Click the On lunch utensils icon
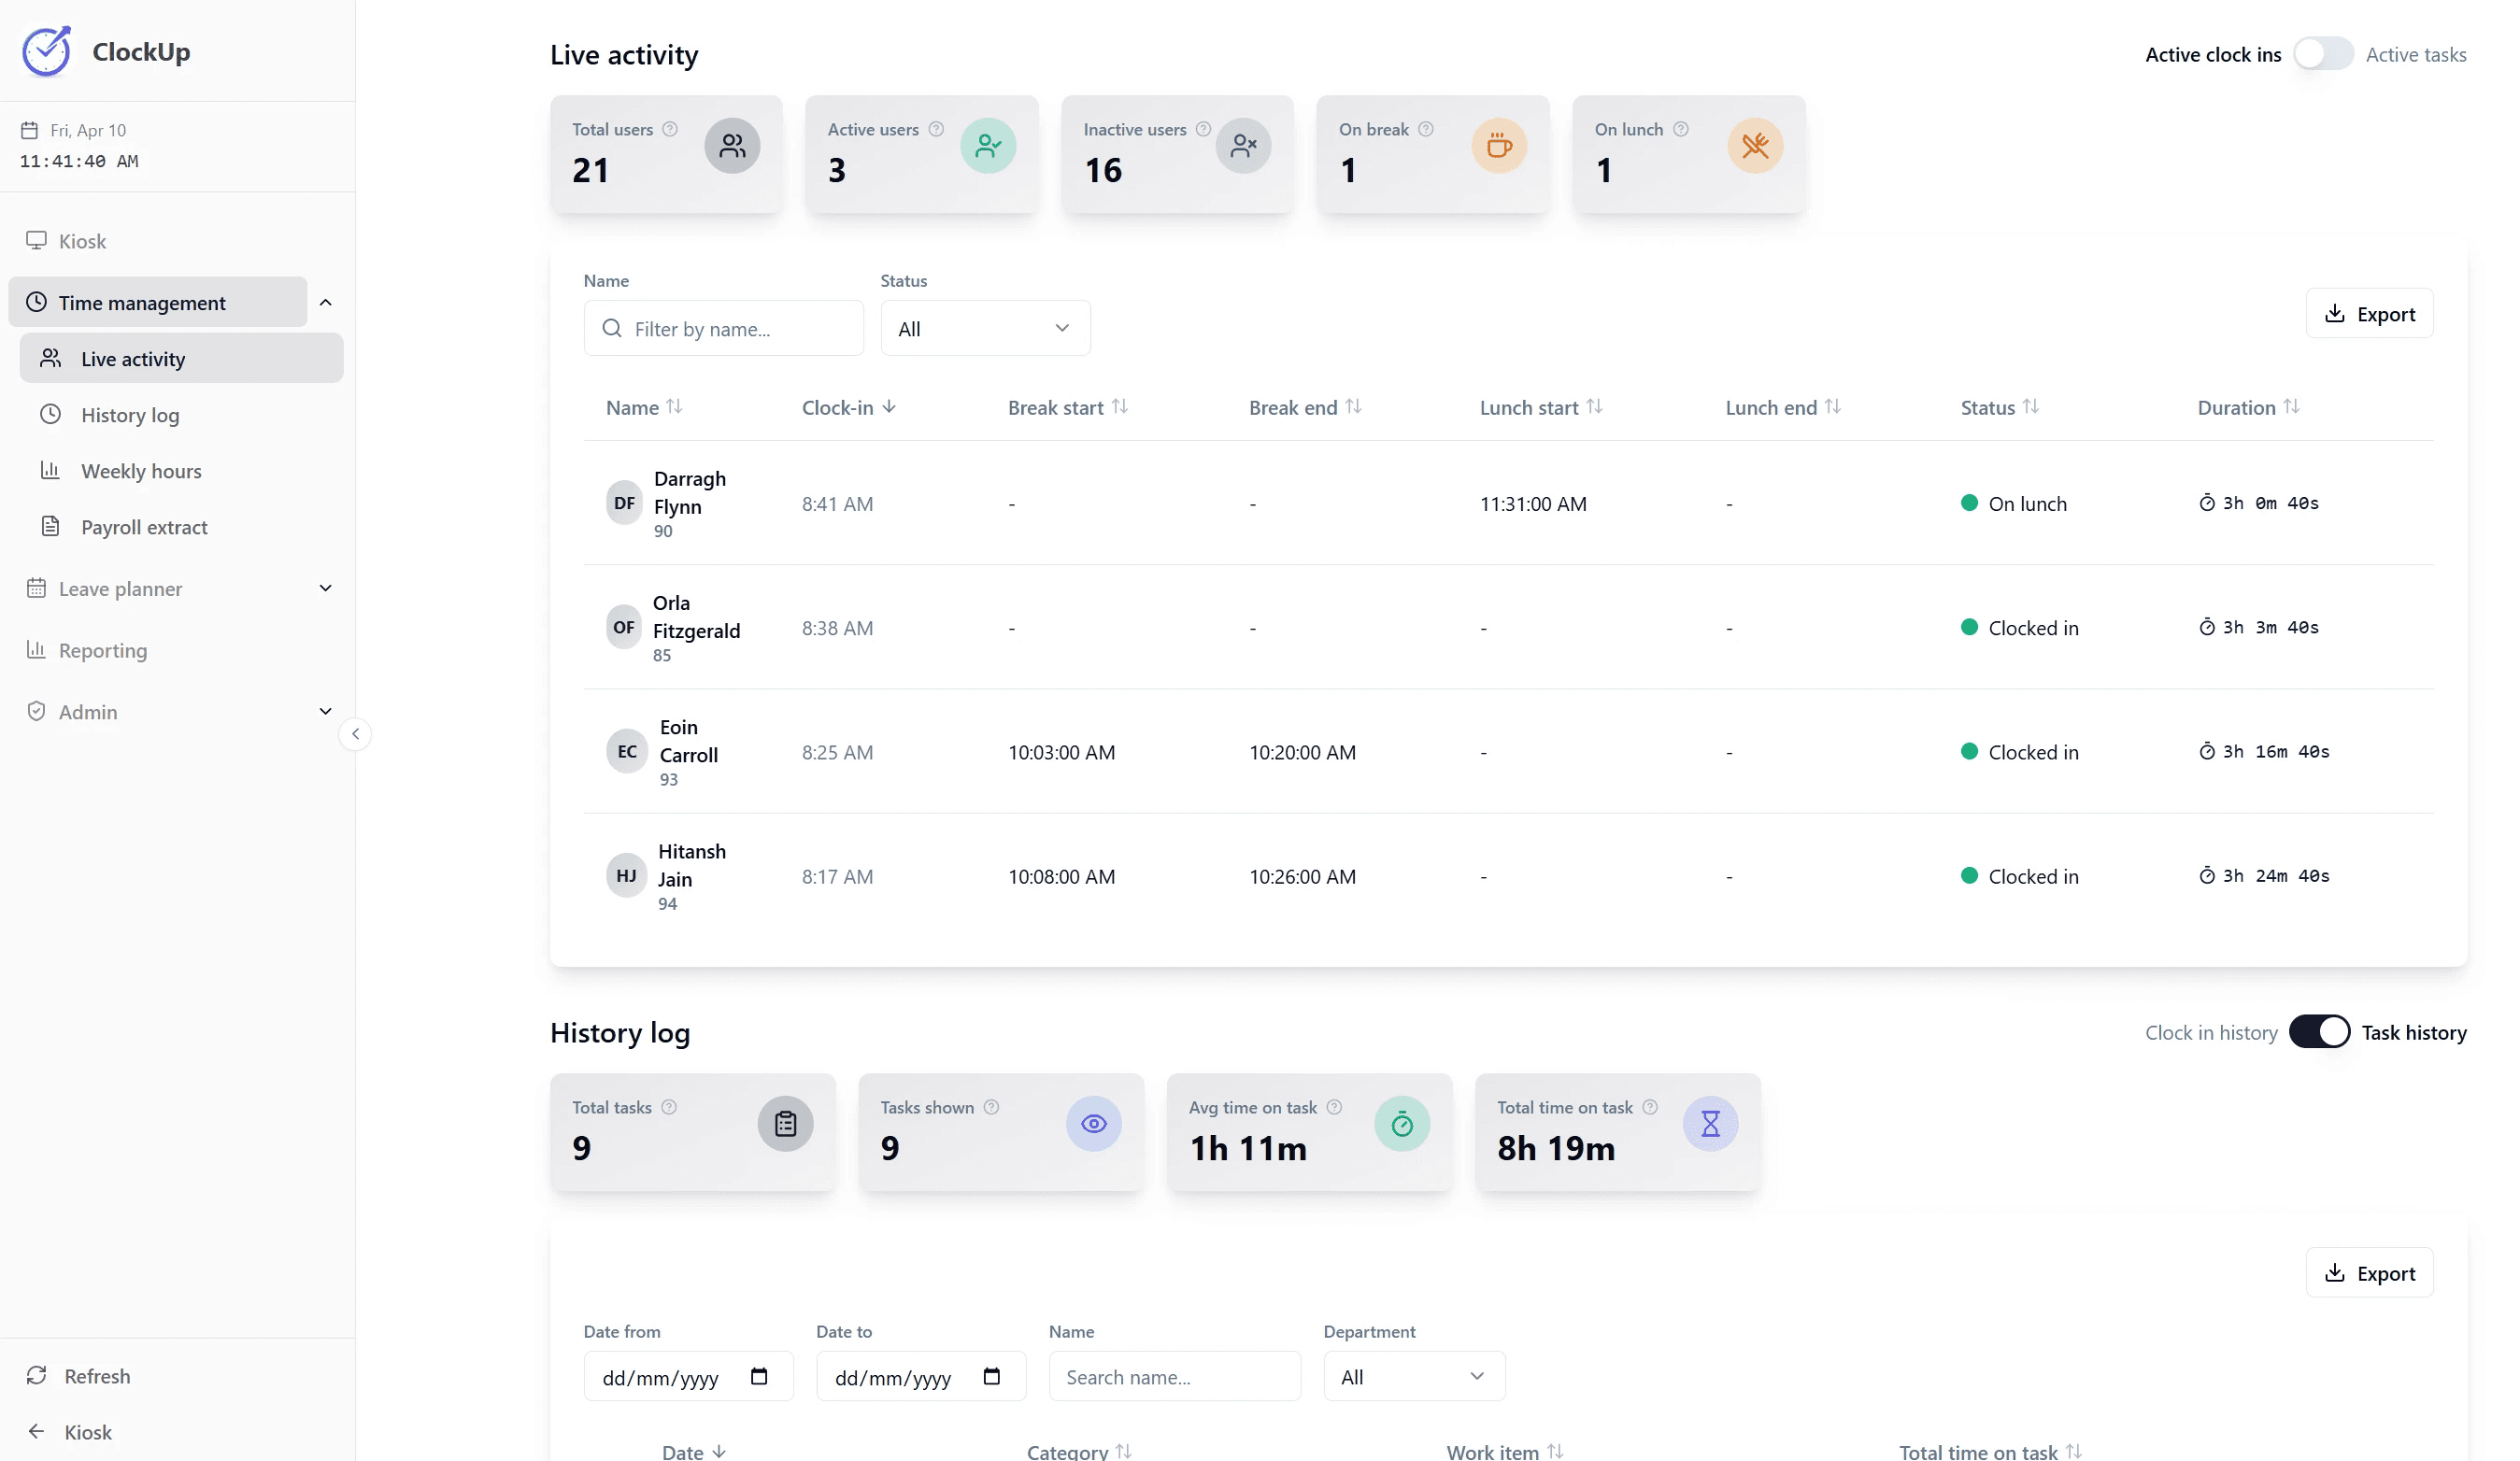 (1754, 146)
